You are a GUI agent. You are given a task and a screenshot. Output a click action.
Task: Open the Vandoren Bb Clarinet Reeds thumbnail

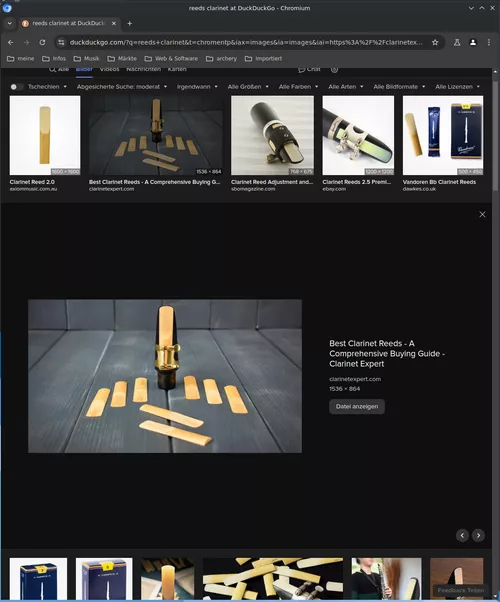point(443,136)
